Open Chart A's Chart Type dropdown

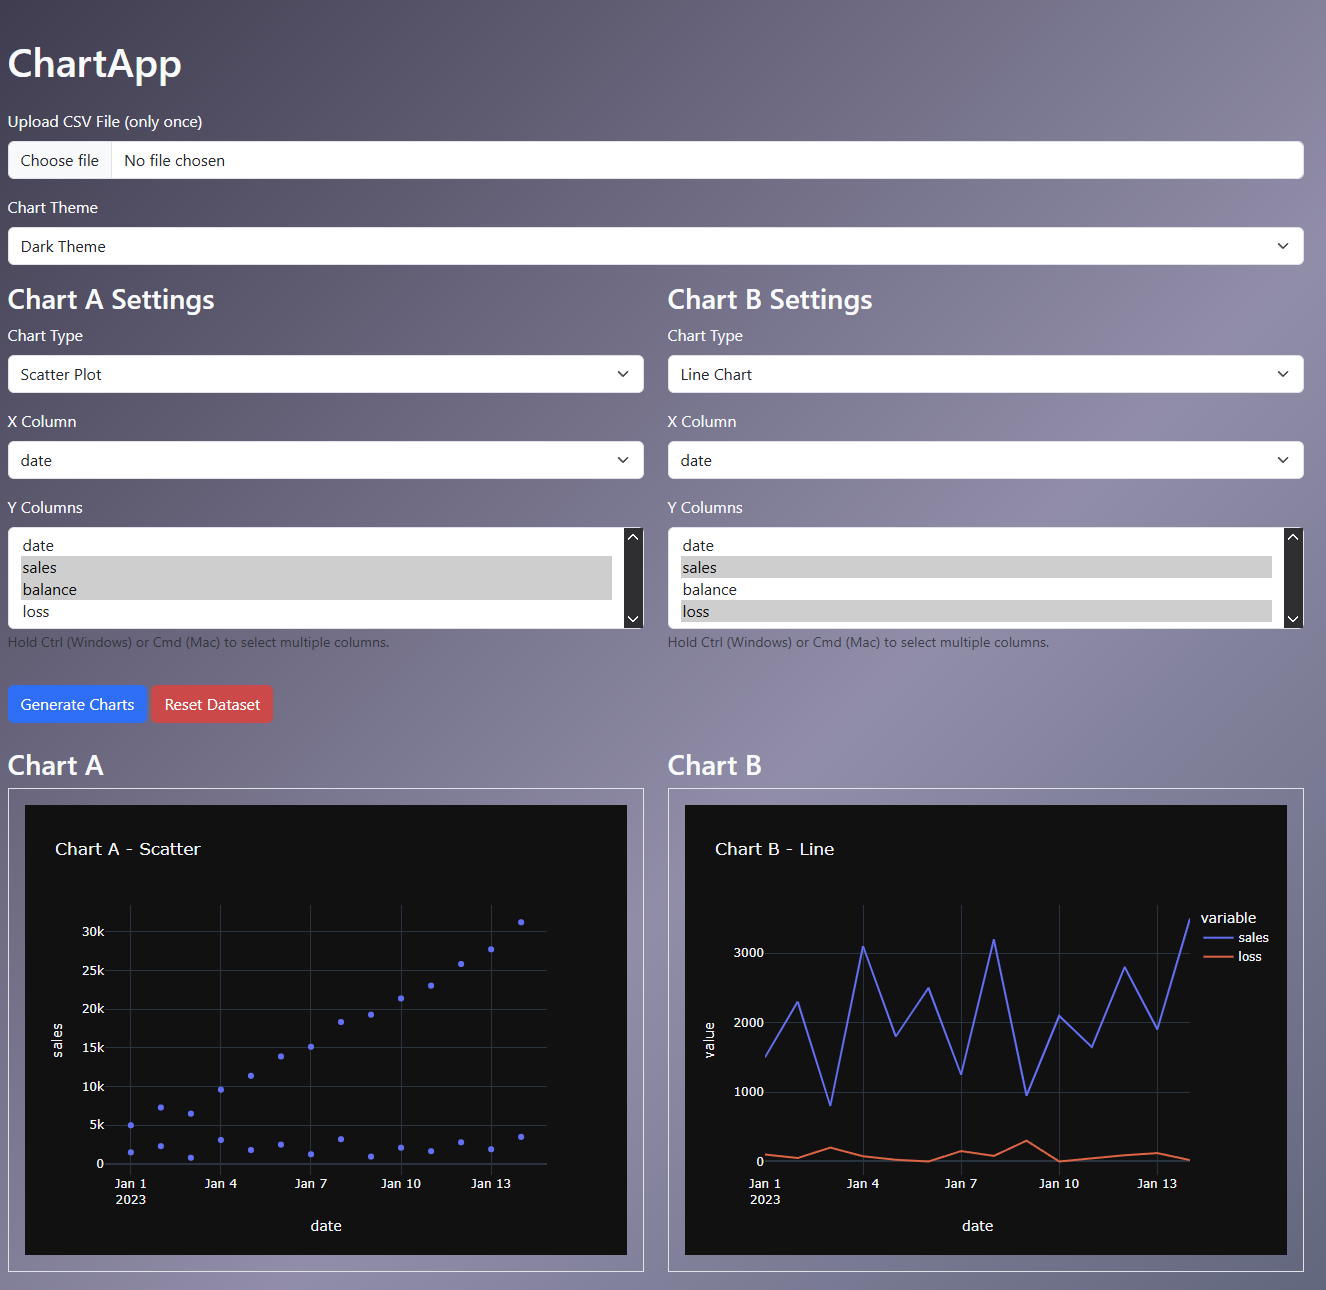[x=325, y=374]
